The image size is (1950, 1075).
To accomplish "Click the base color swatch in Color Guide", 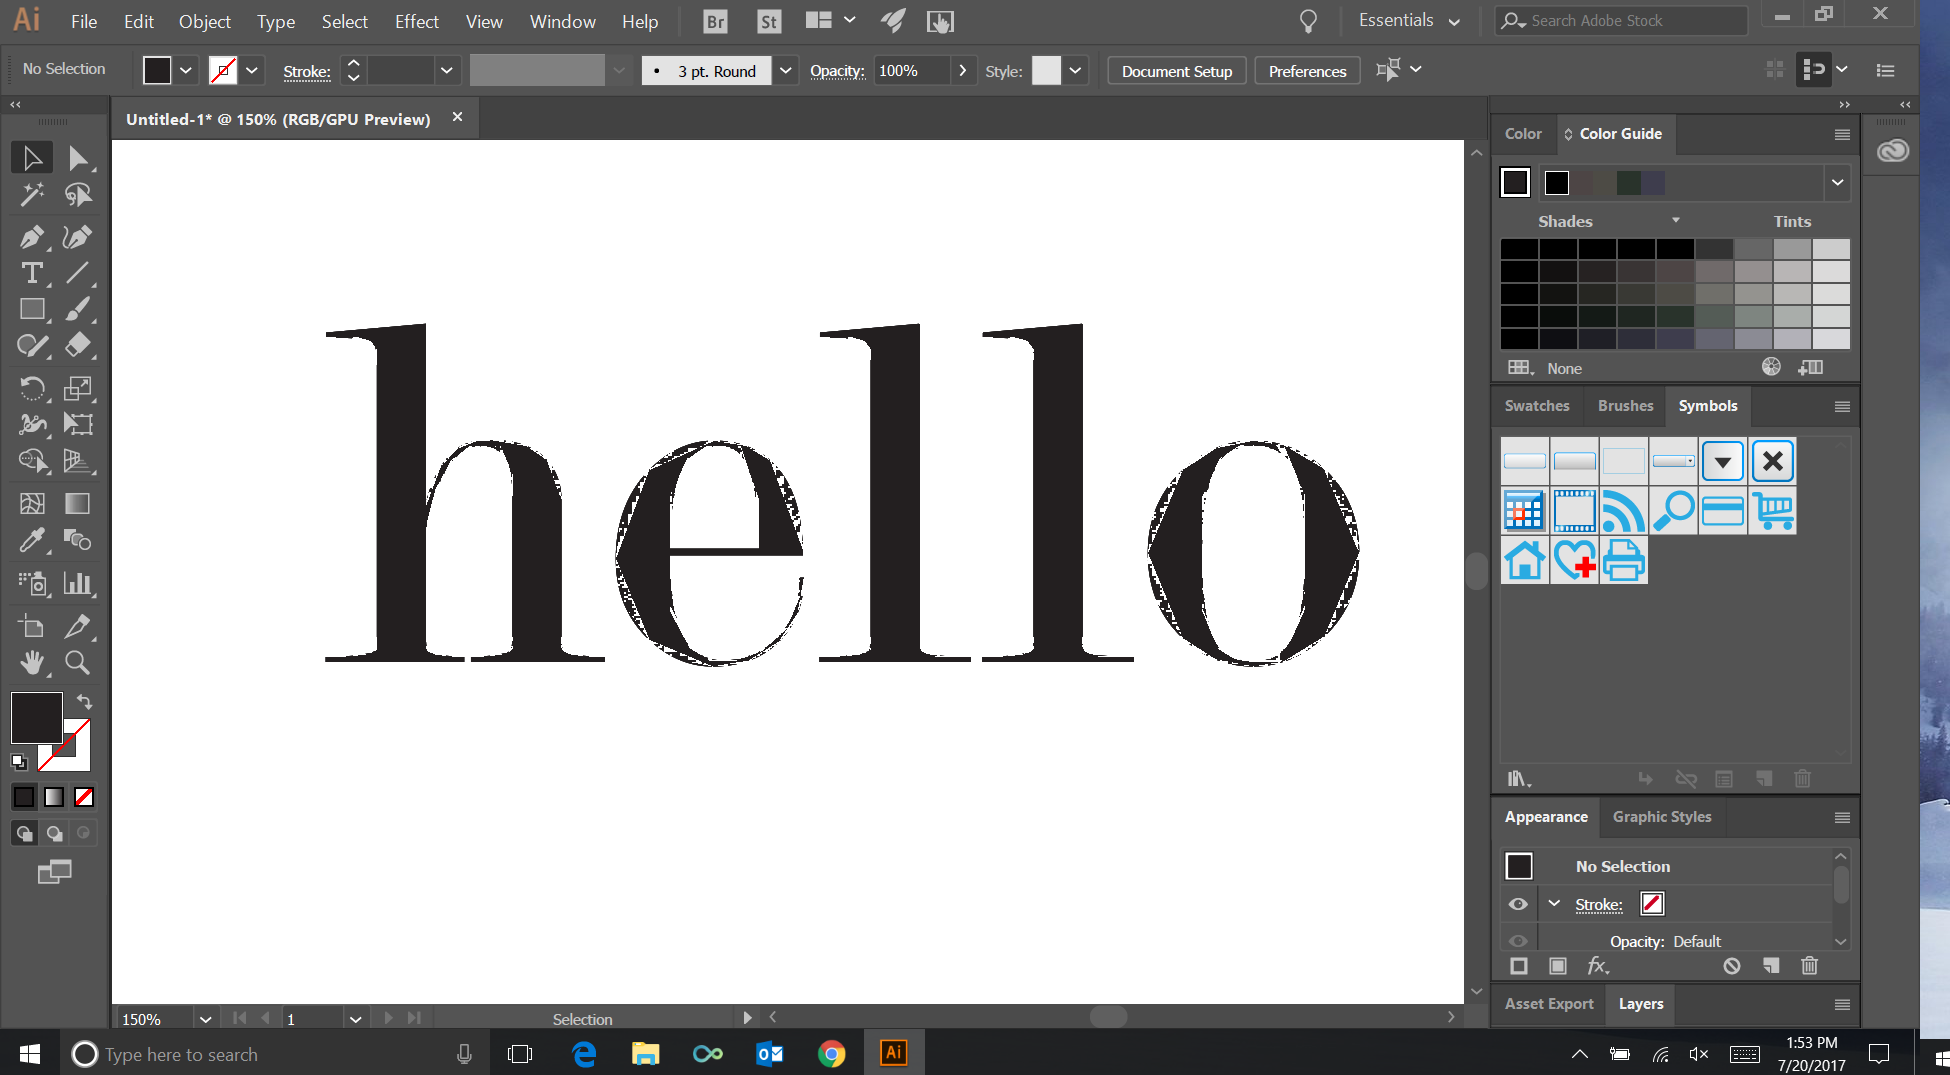I will tap(1515, 182).
